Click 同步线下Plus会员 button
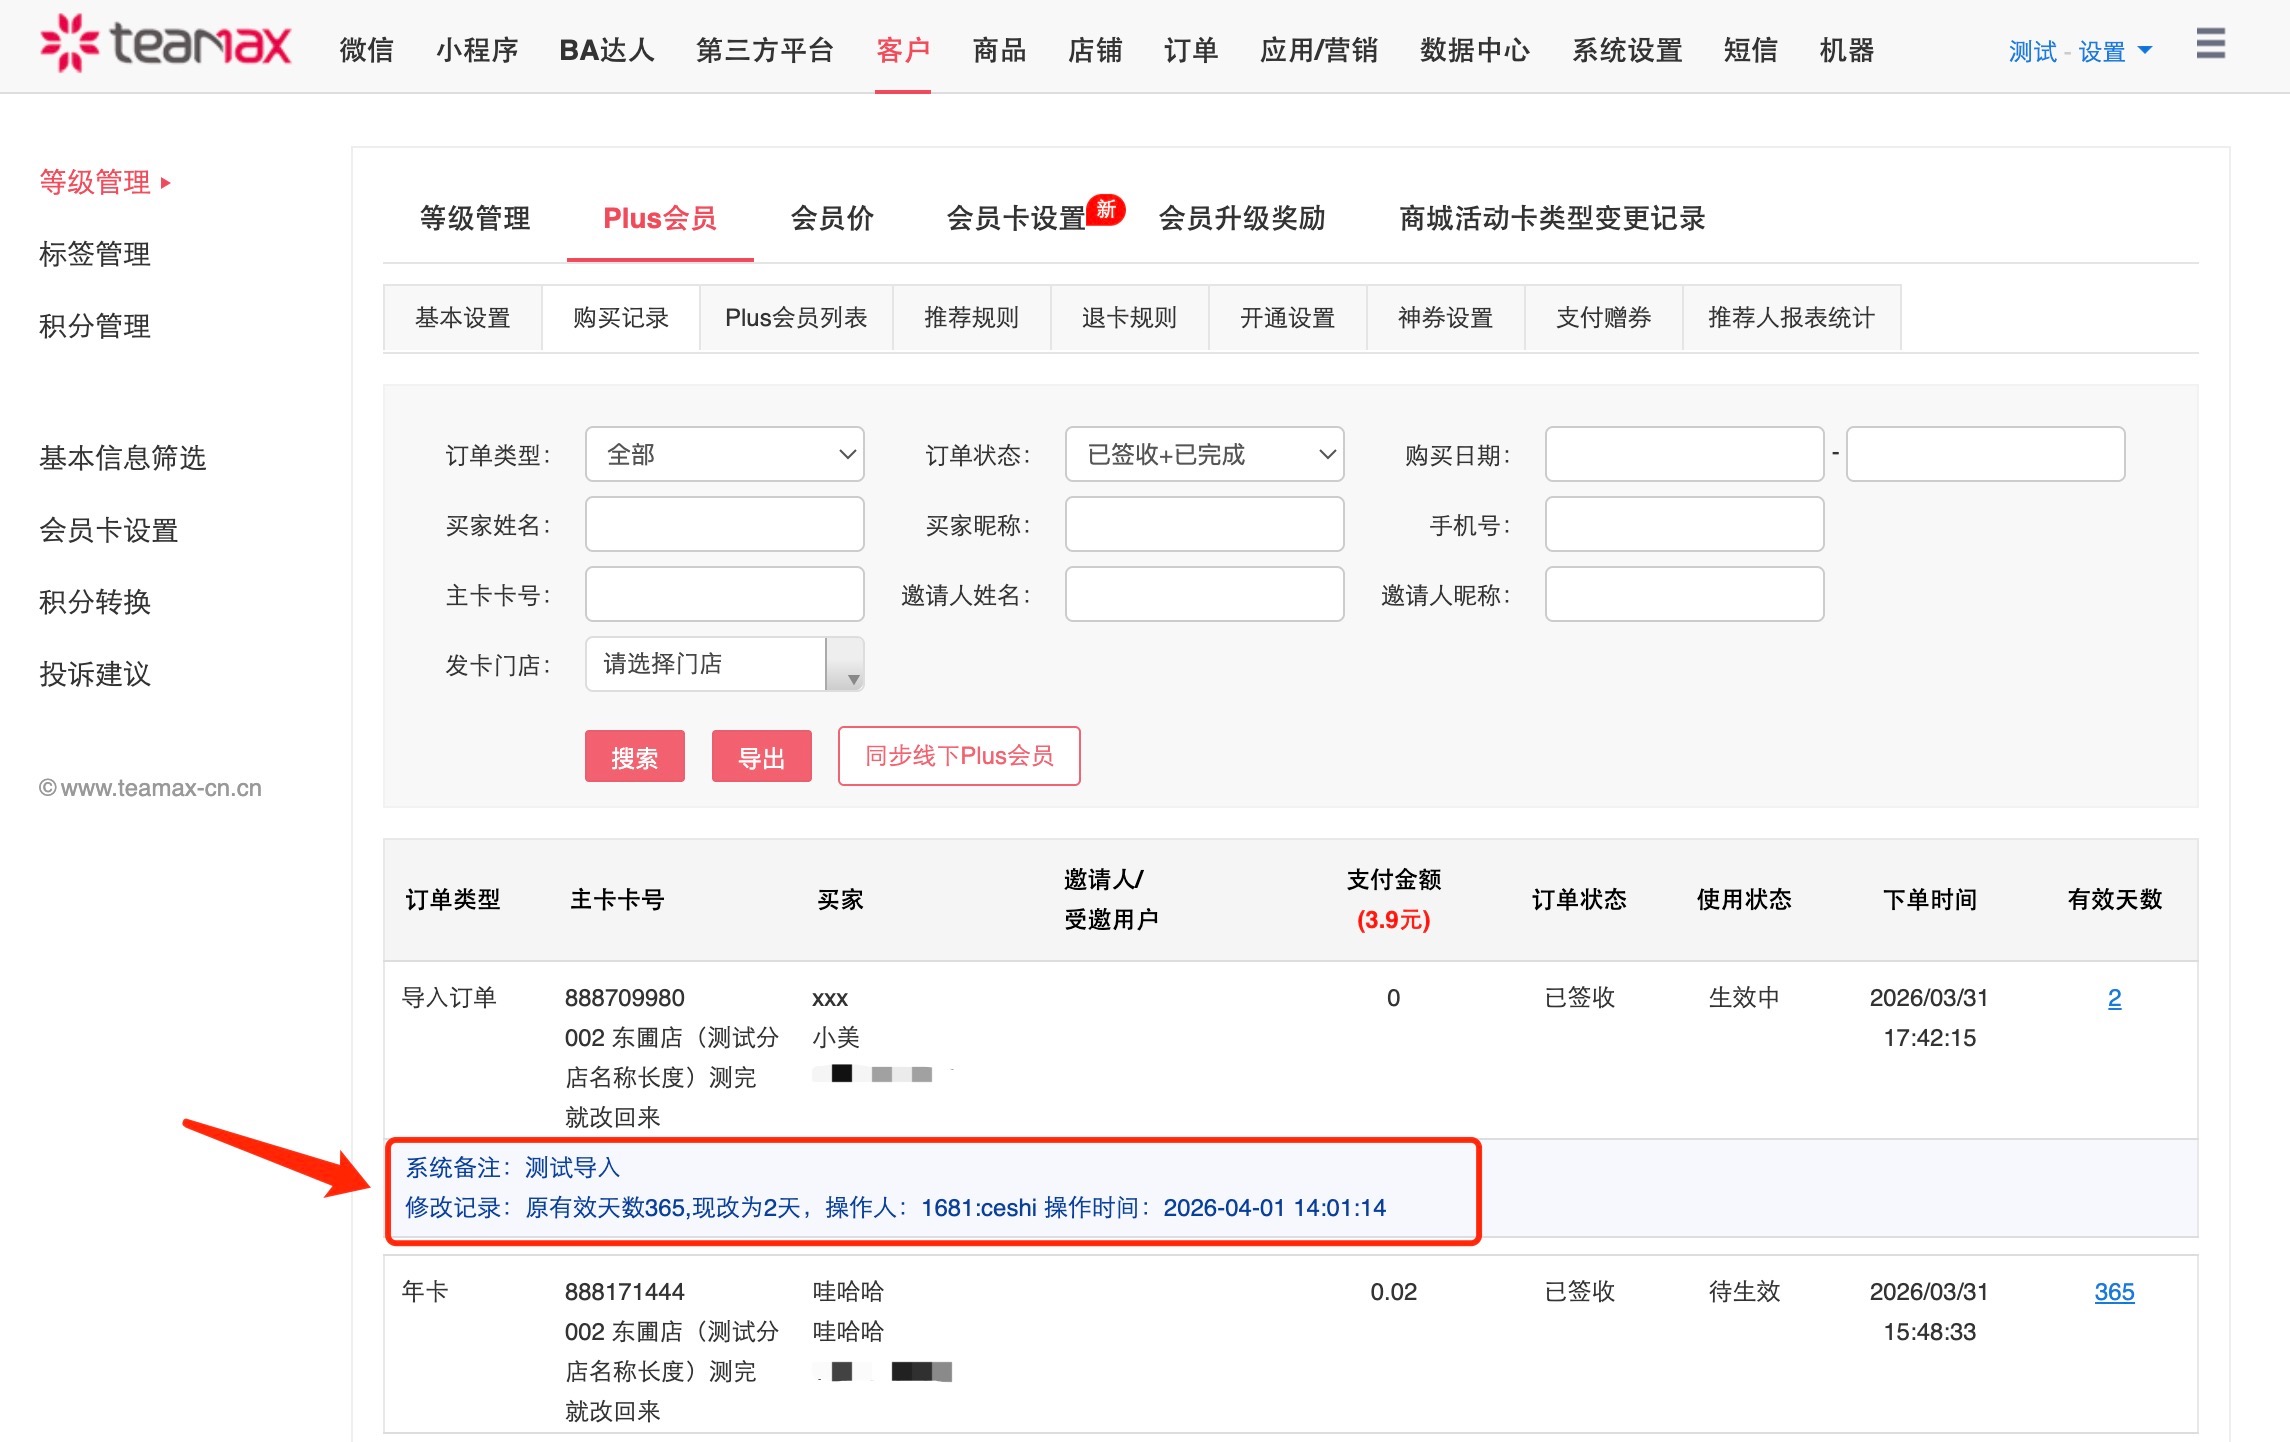Screen dimensions: 2290x1442 tap(958, 756)
